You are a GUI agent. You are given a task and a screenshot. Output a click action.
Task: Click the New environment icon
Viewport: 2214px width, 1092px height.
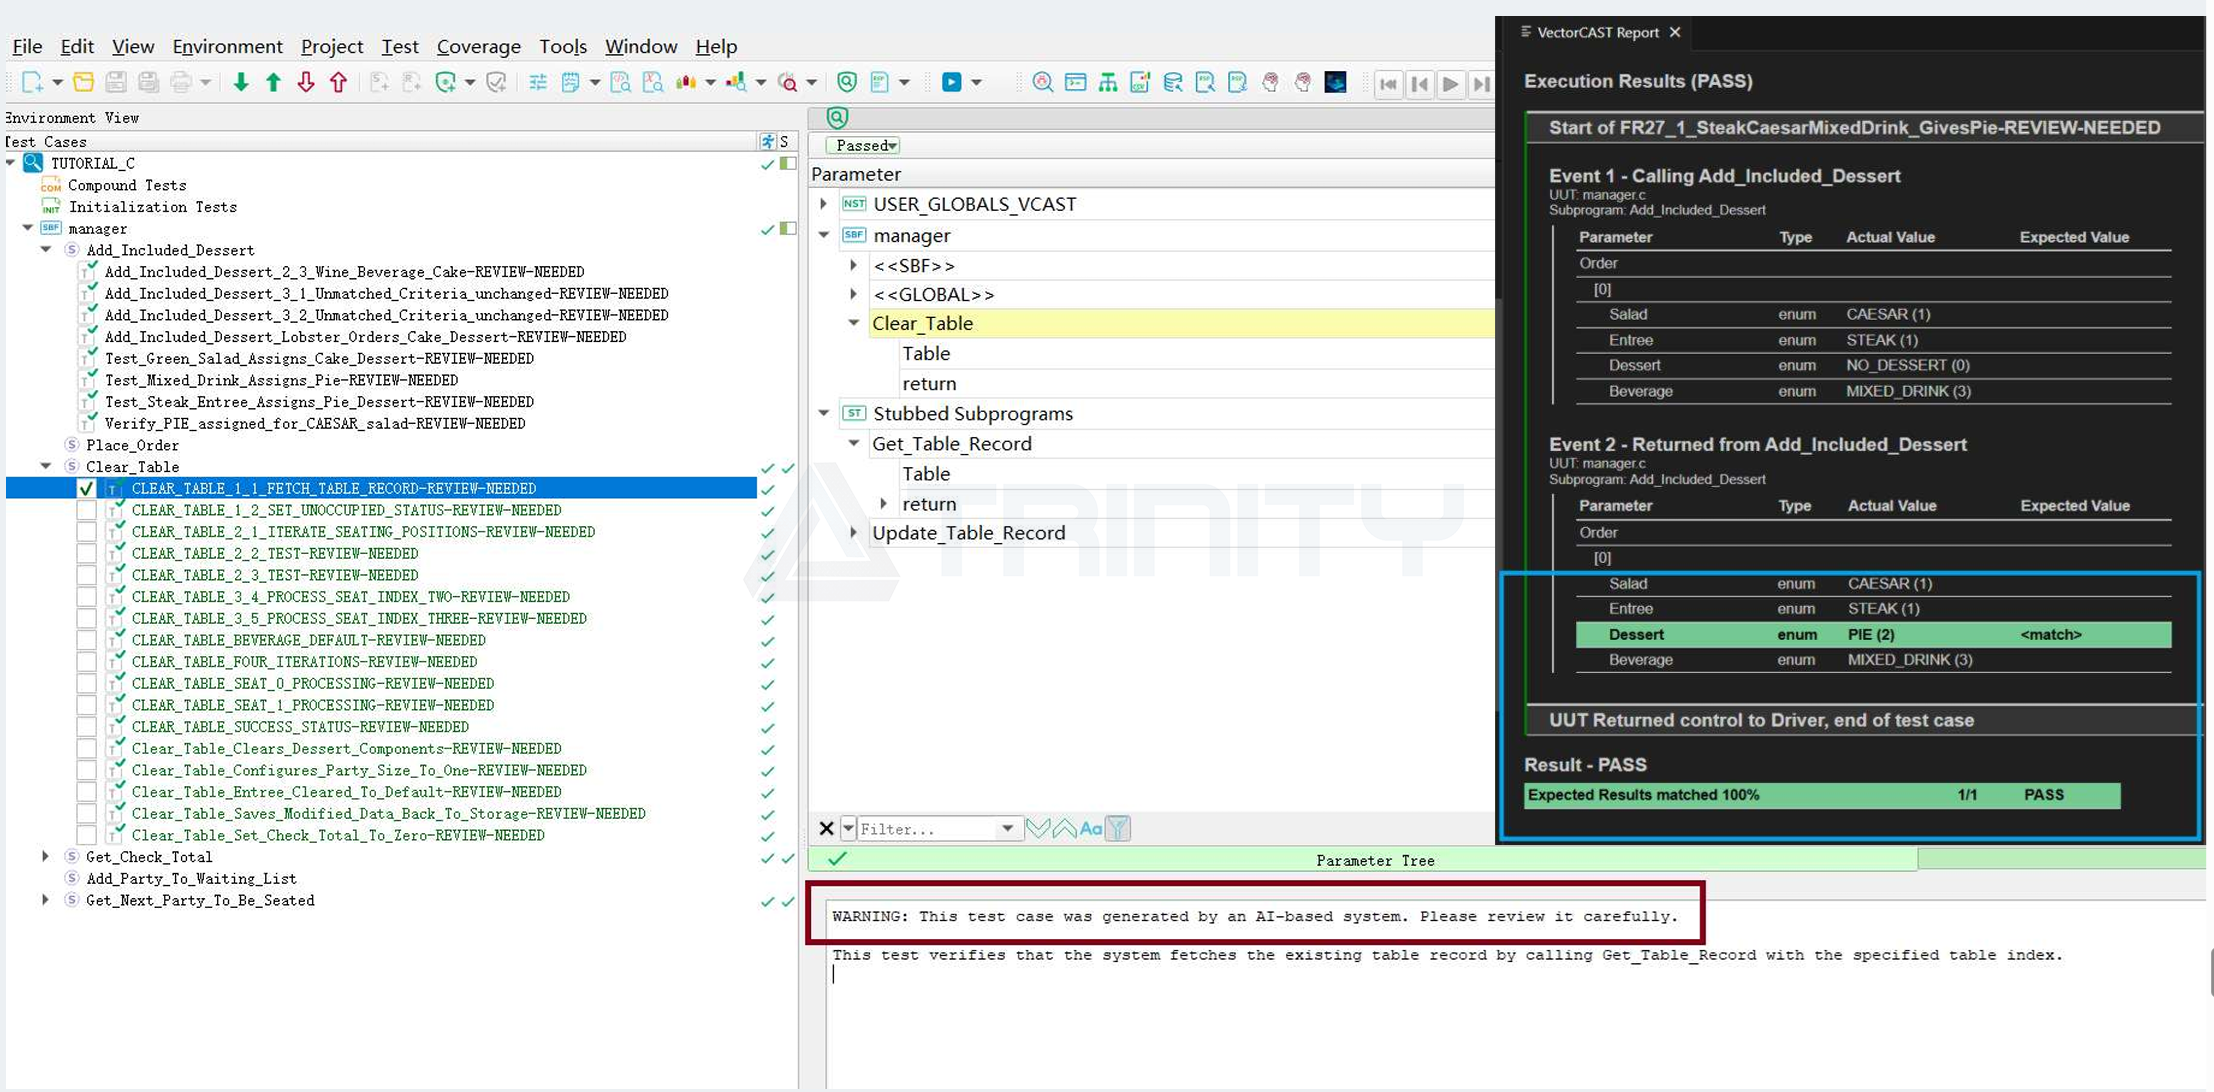32,83
